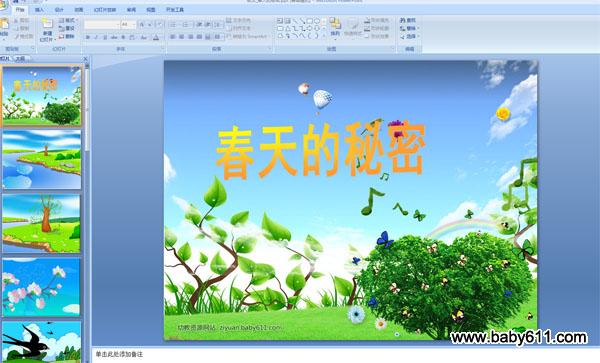This screenshot has height=363, width=600.
Task: Select the swallow silhouette slide thumbnail
Action: [x=42, y=342]
